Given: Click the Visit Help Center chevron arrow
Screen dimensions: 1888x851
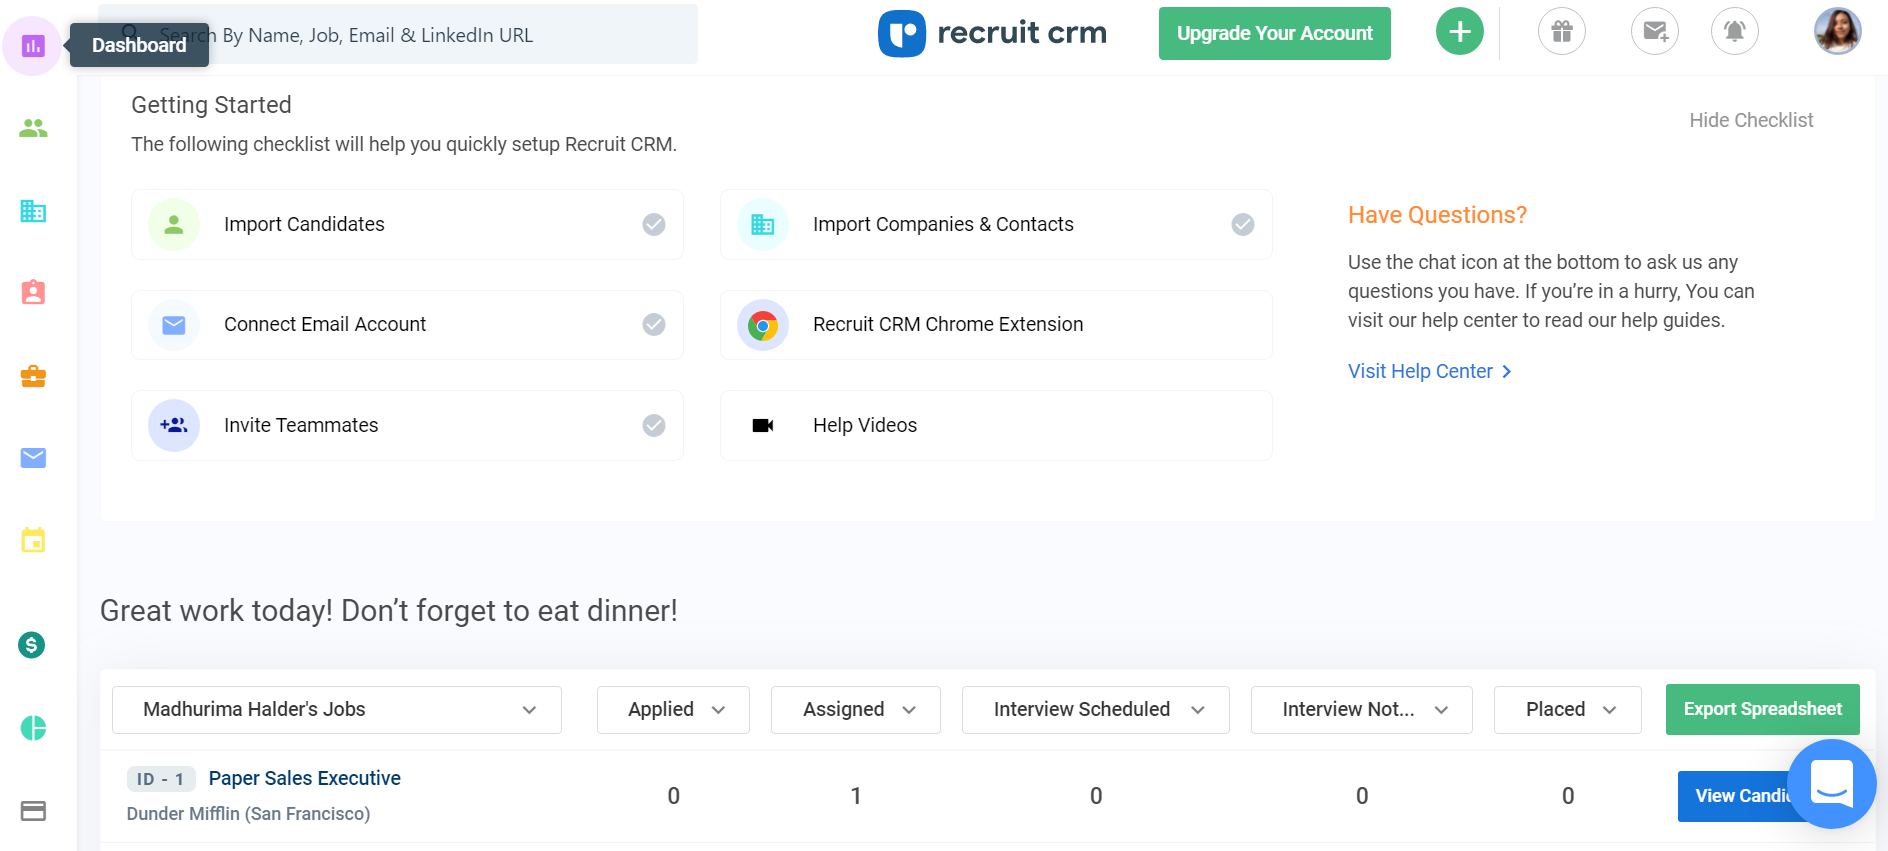Looking at the screenshot, I should (1507, 372).
